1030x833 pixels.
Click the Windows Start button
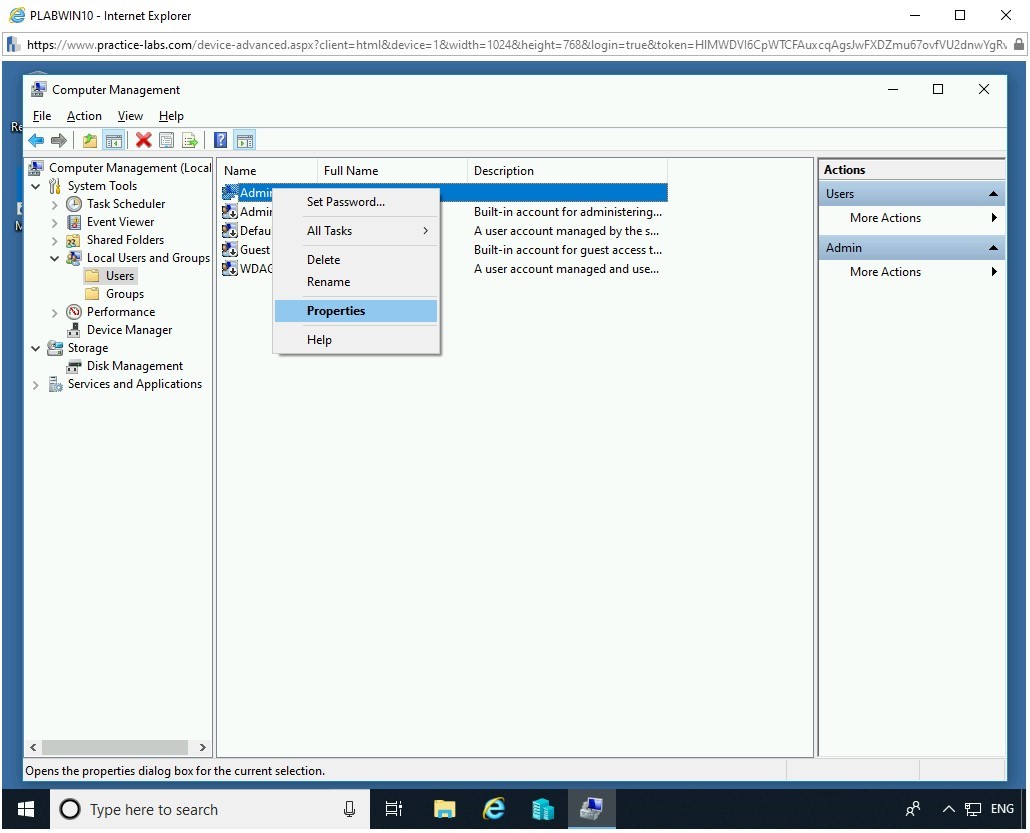point(26,809)
